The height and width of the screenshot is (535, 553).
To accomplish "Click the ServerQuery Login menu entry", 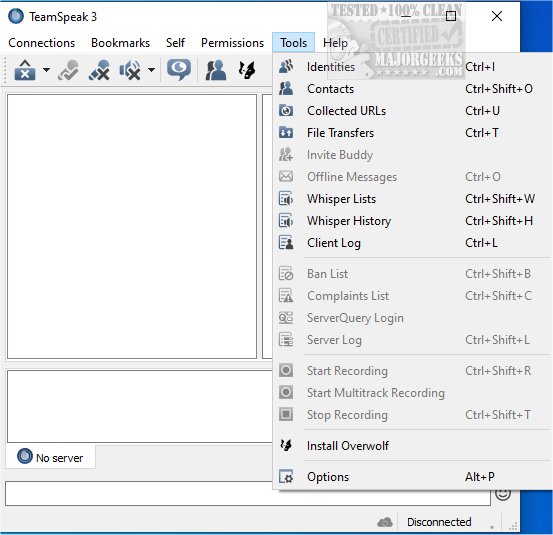I will click(x=412, y=318).
